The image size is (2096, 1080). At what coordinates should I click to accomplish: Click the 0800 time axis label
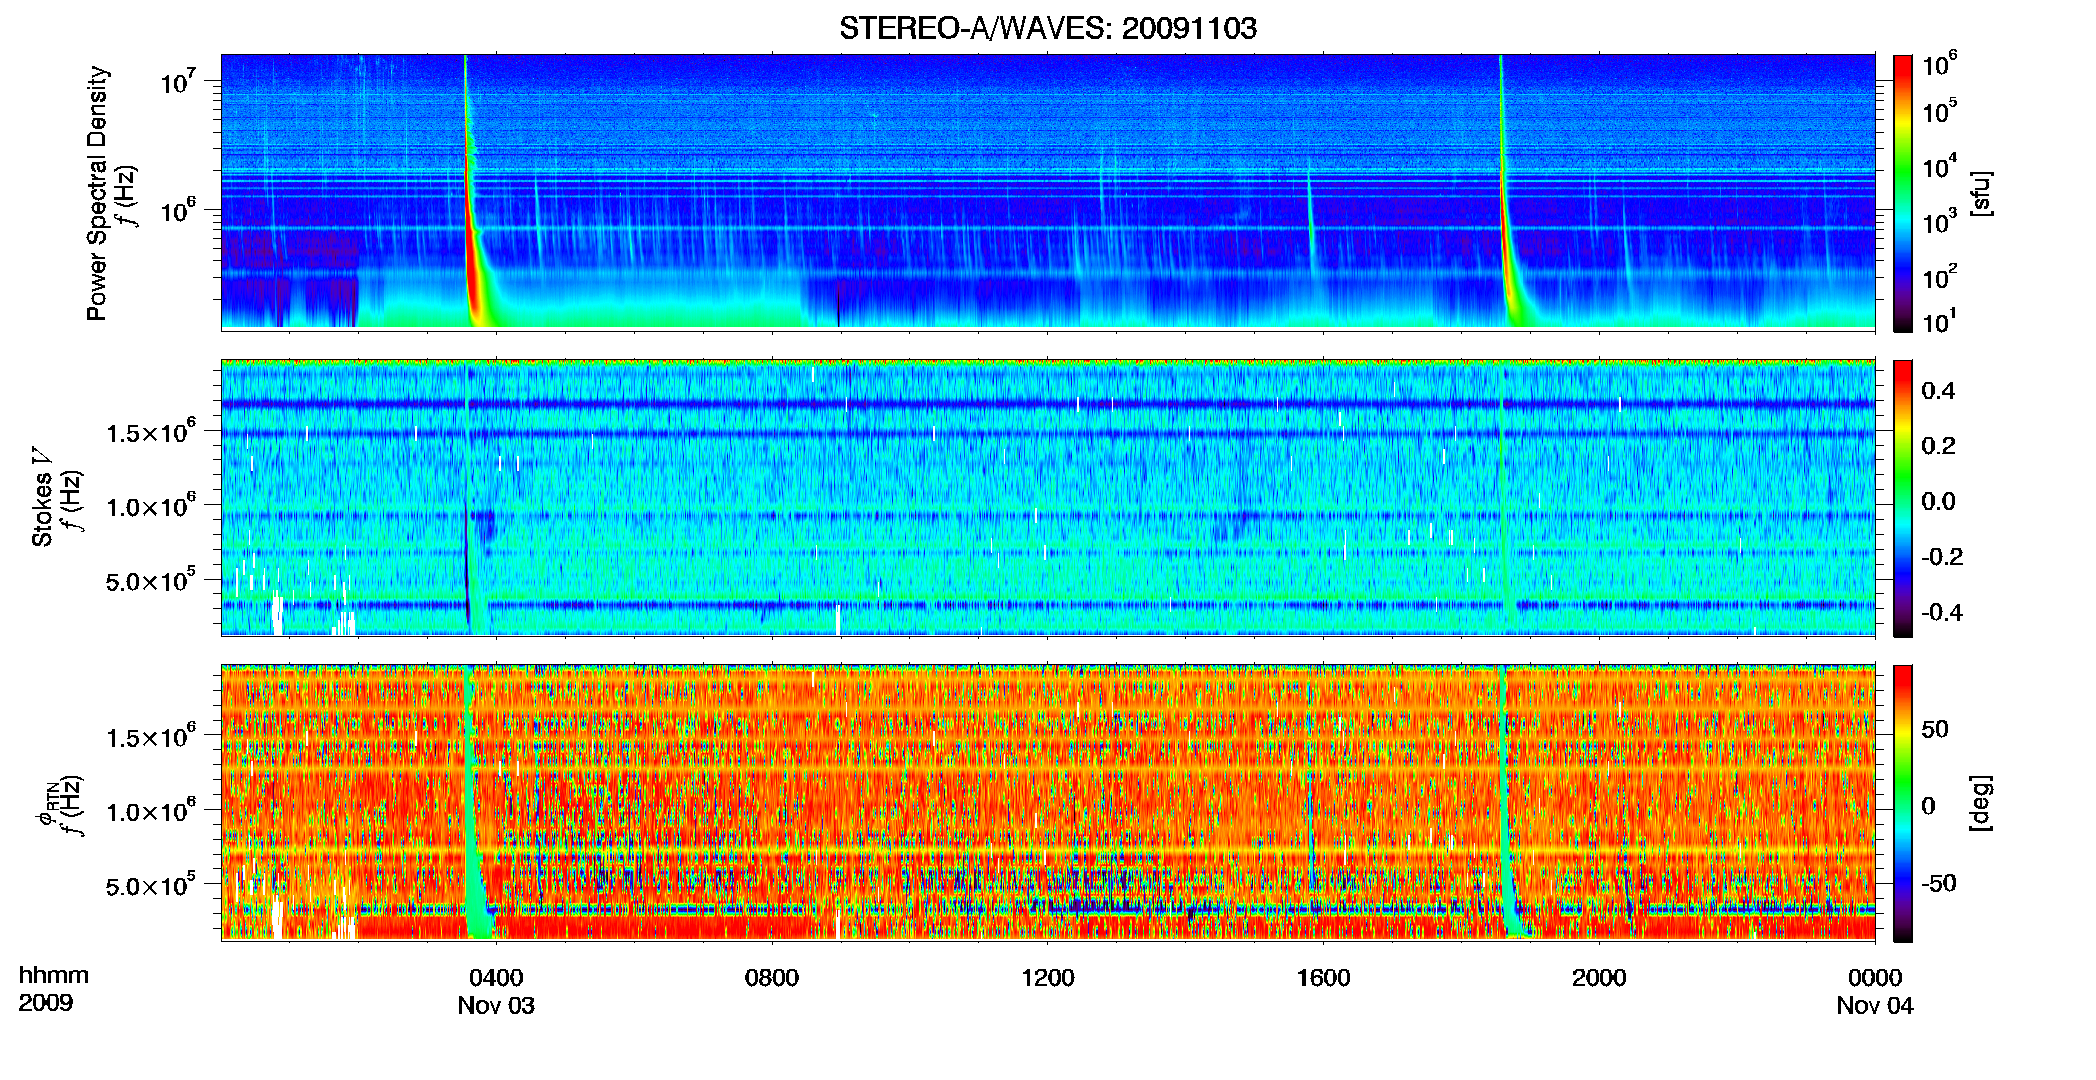[x=772, y=977]
